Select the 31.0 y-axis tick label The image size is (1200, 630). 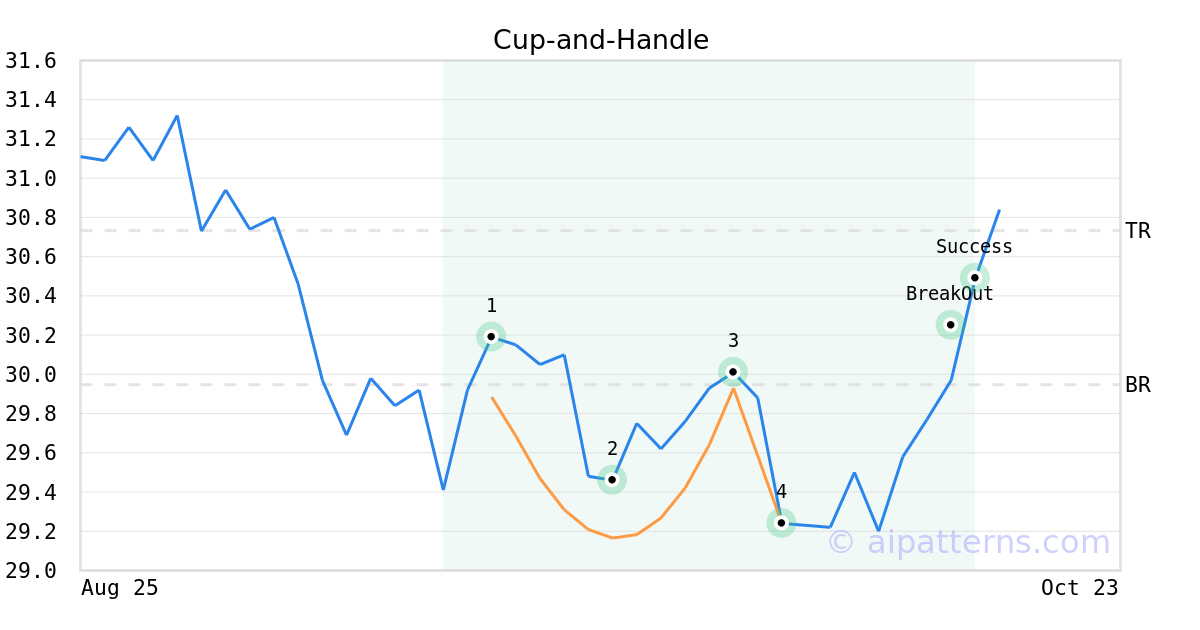pos(30,179)
